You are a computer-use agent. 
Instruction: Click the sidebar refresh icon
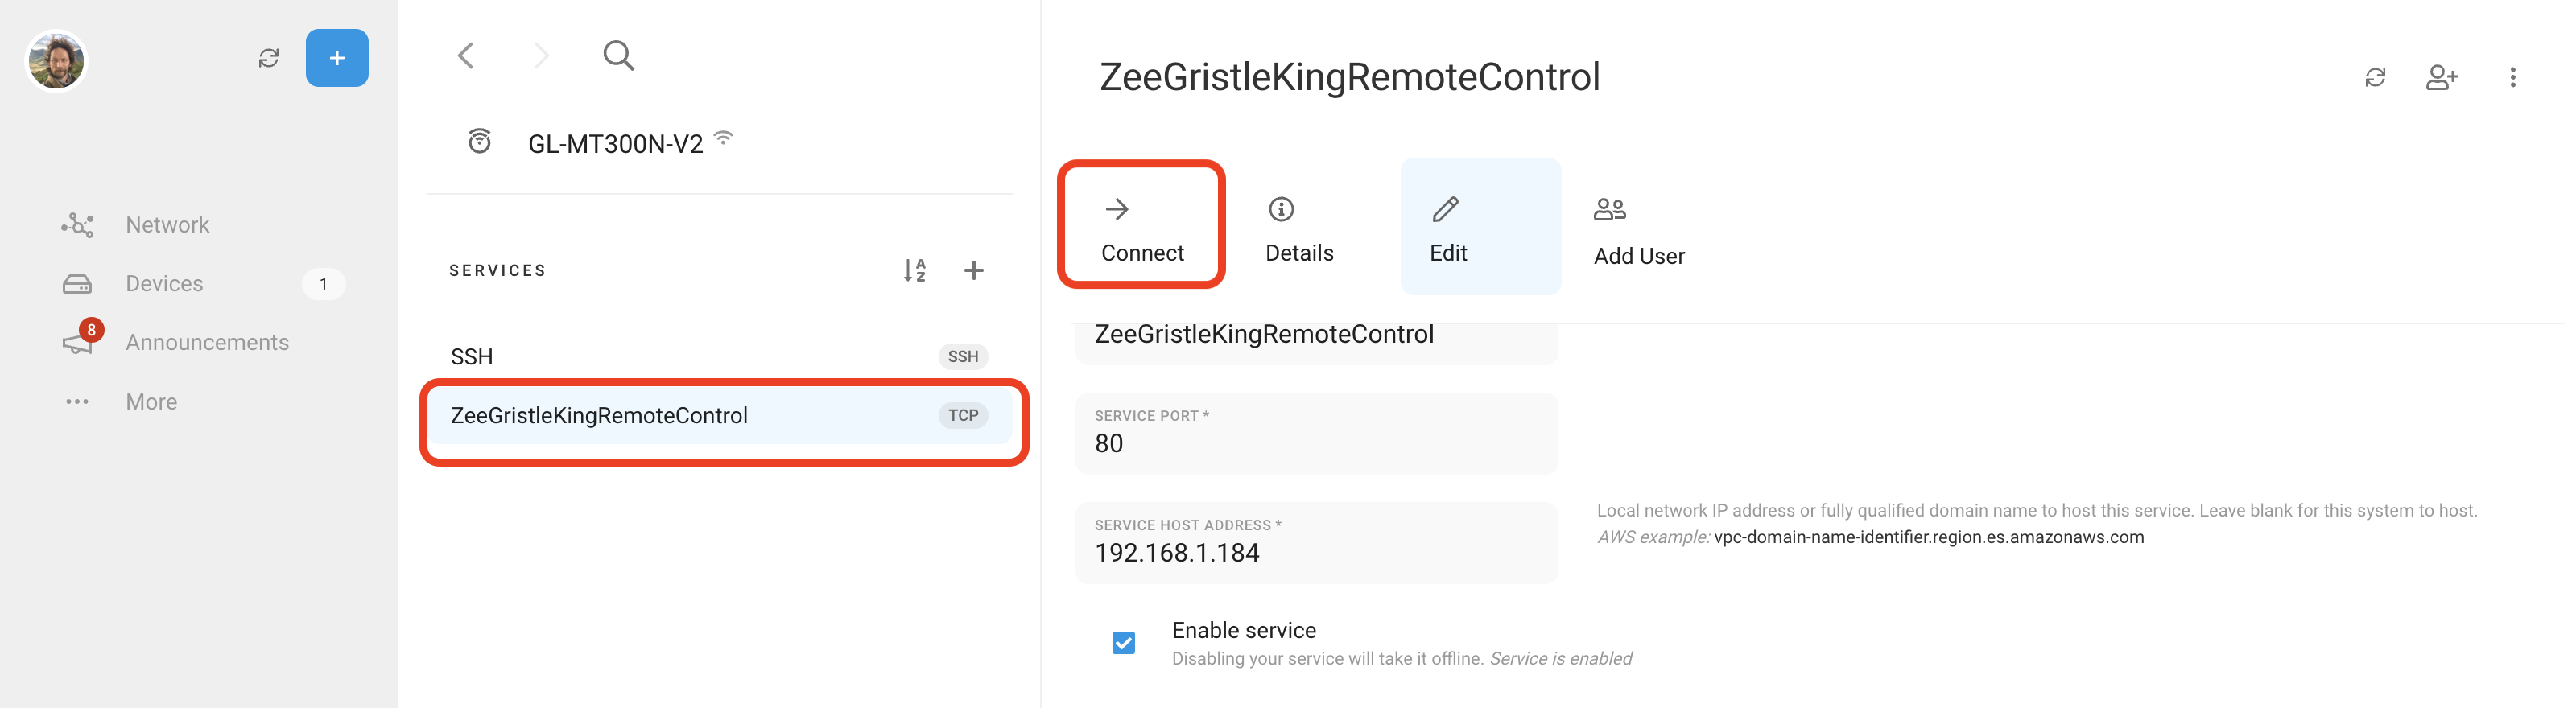pyautogui.click(x=268, y=58)
